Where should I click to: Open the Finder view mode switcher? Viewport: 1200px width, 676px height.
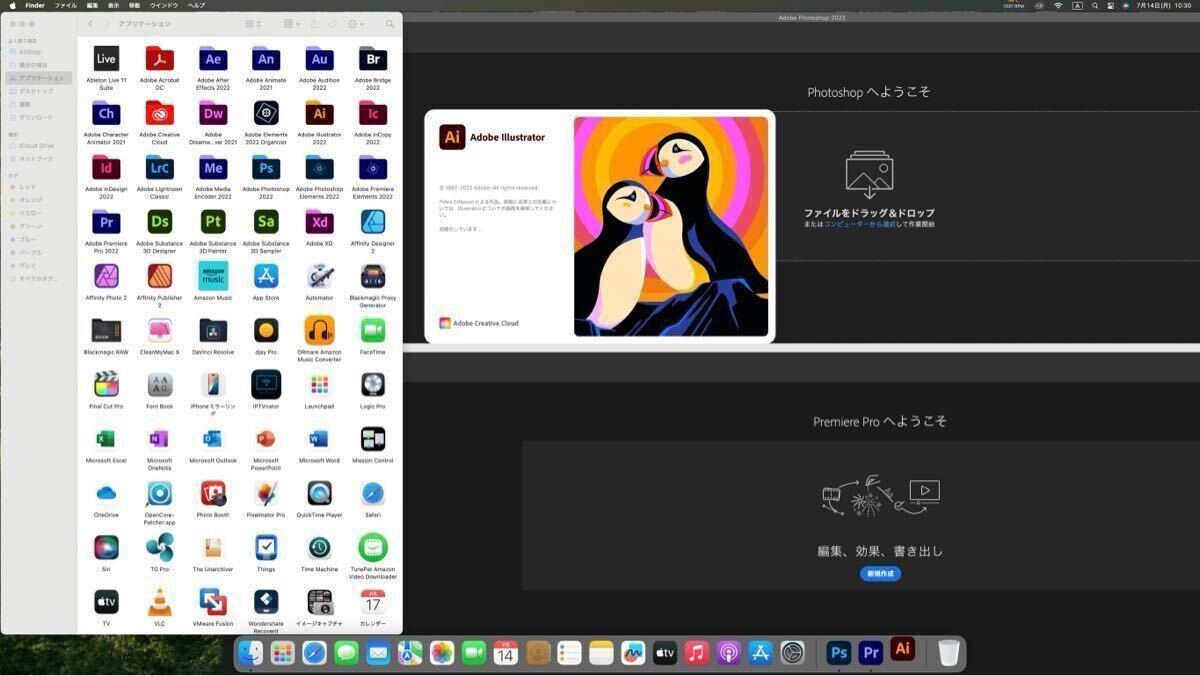pos(253,24)
